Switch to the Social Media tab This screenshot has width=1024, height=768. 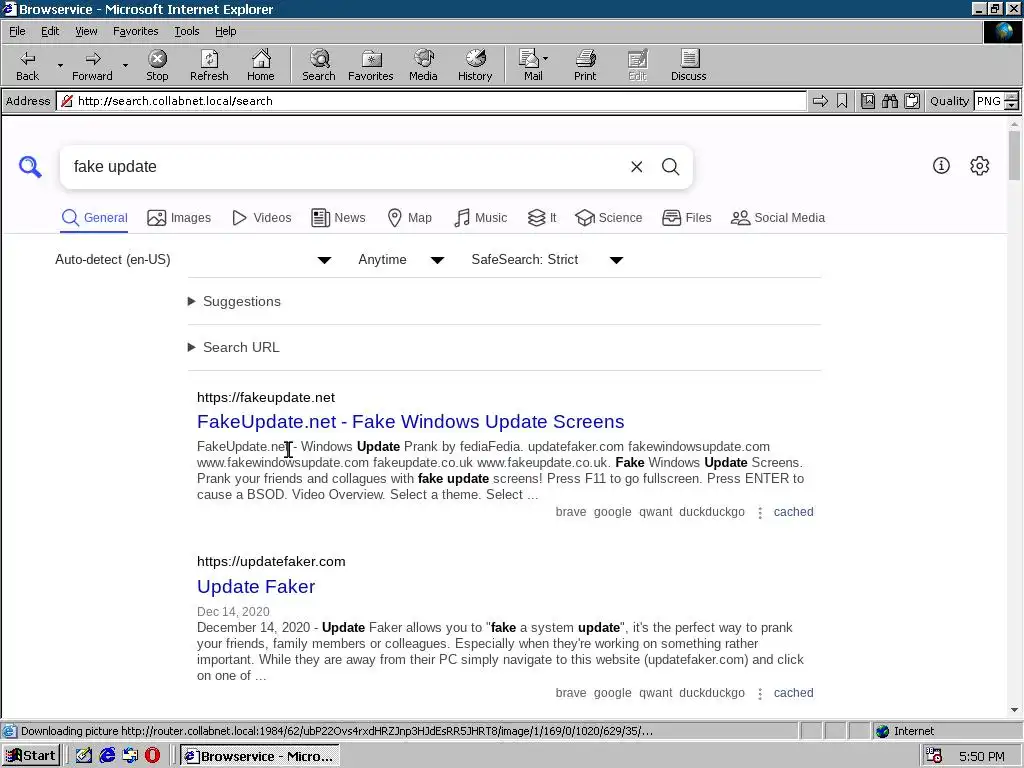[x=778, y=218]
